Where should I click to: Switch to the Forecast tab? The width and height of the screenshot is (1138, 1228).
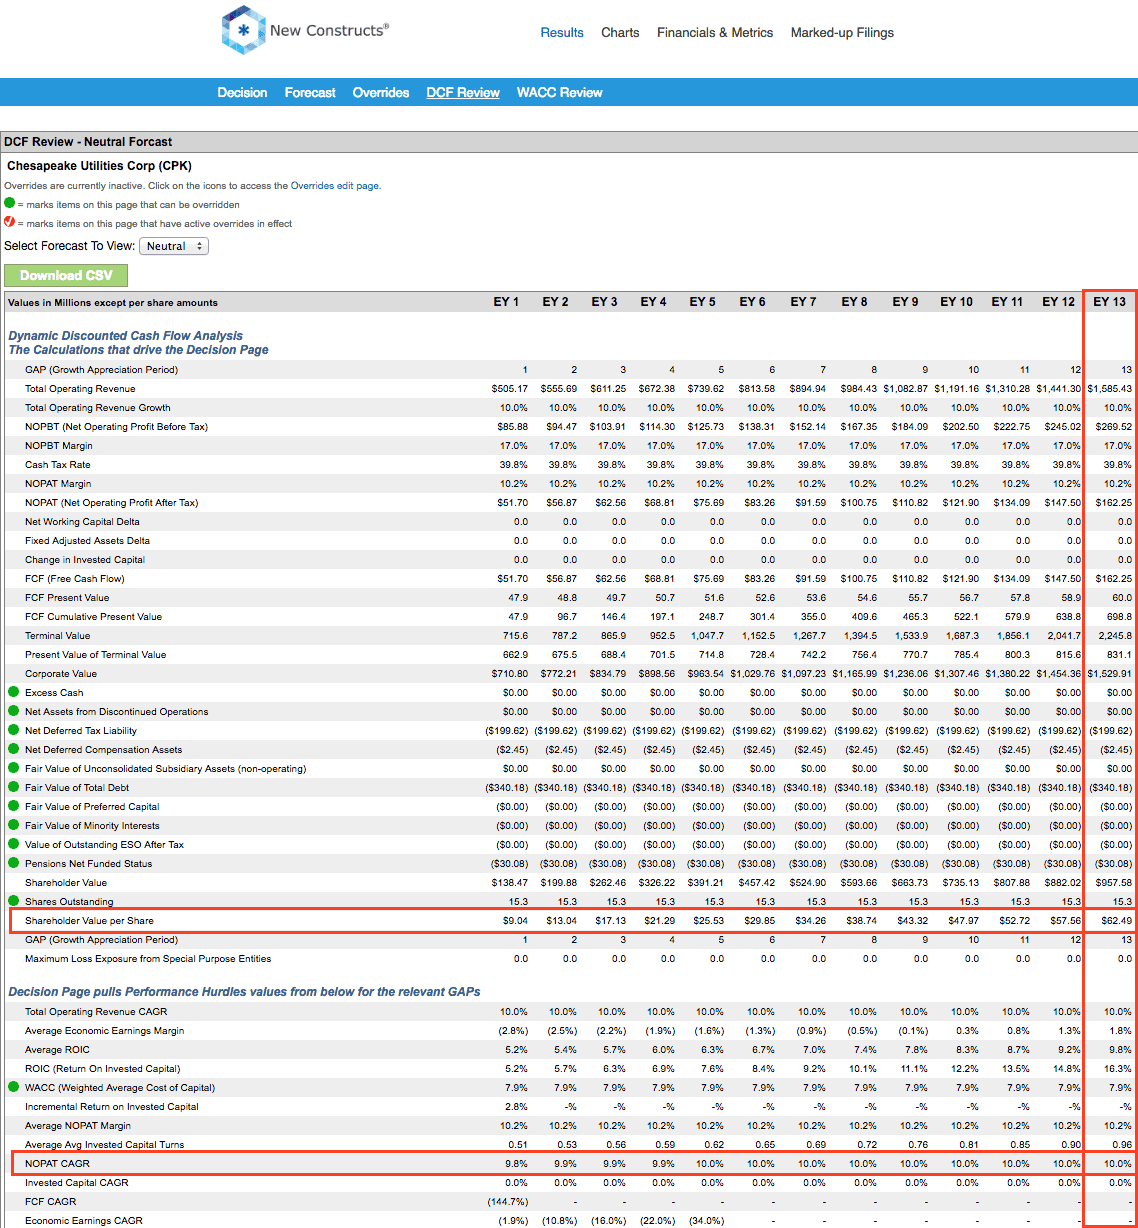coord(310,92)
